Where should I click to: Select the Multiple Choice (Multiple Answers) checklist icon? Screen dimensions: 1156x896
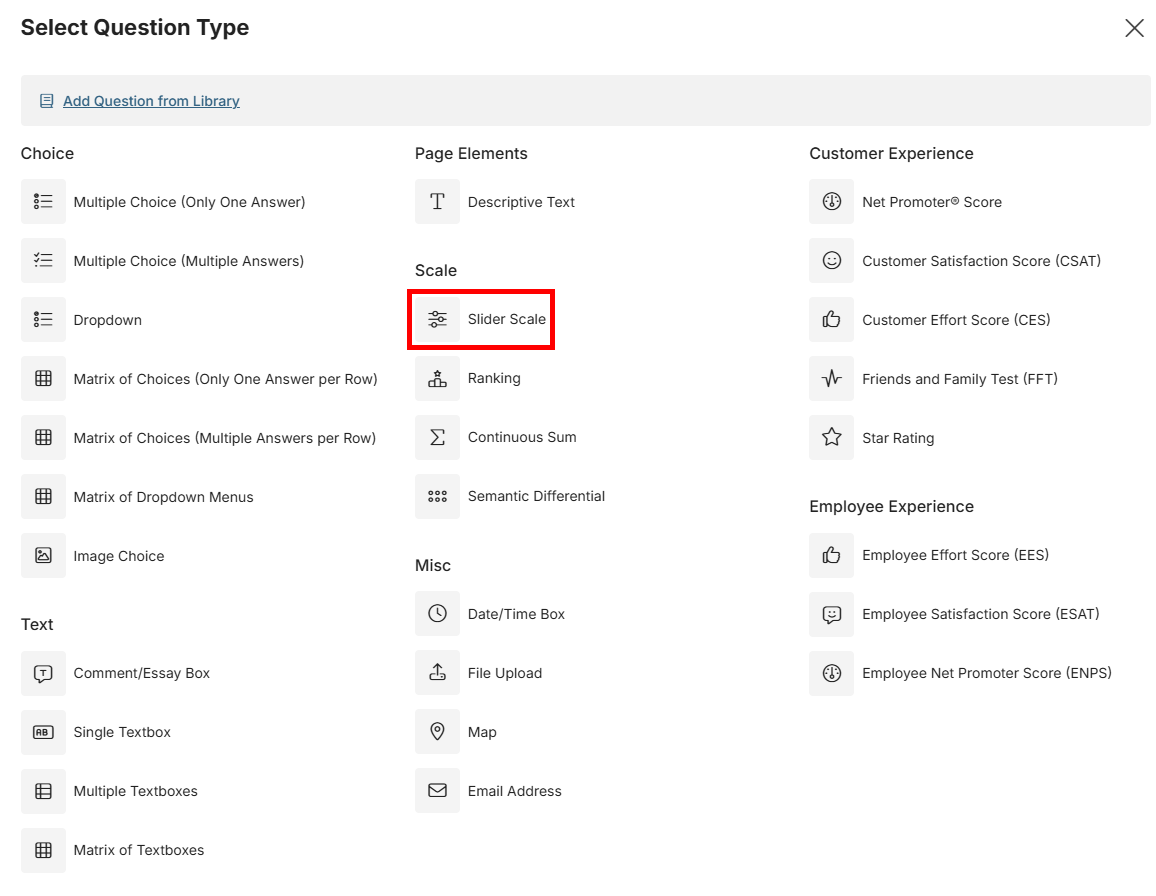click(x=43, y=260)
